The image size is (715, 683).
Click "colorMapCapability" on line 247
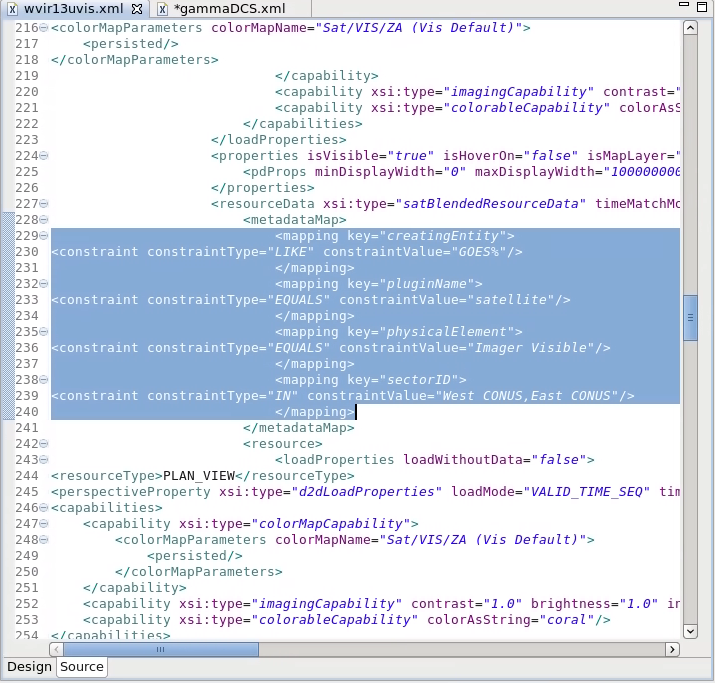331,523
